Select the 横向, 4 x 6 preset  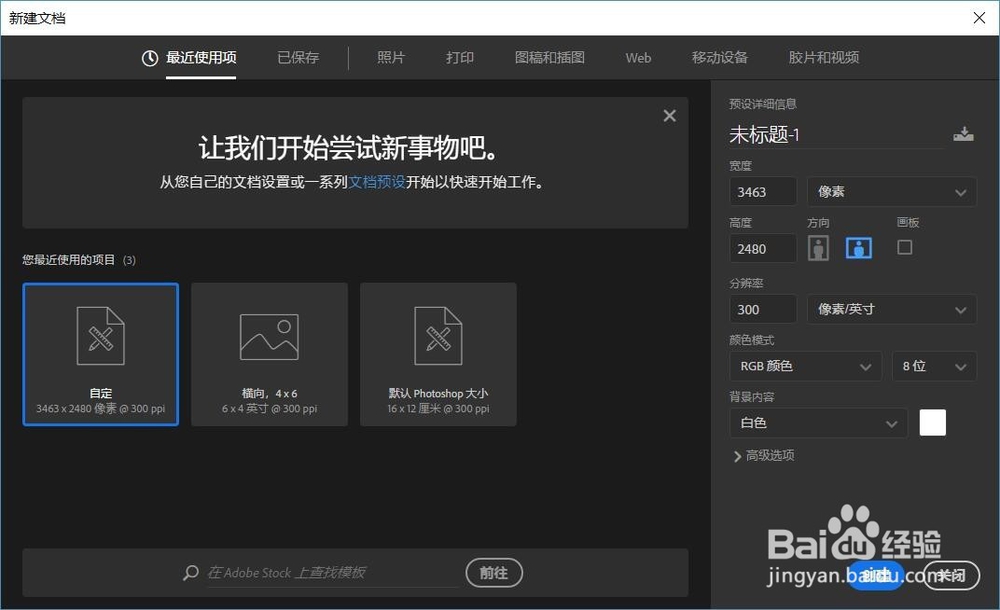coord(269,354)
